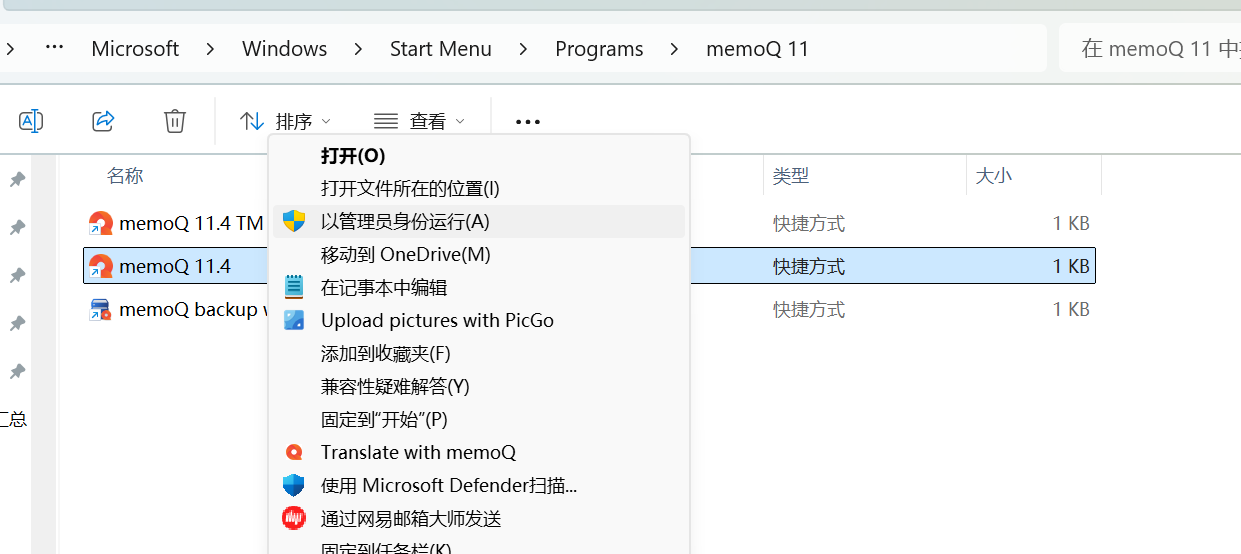Sort by 名称 column header
This screenshot has width=1241, height=554.
point(125,176)
